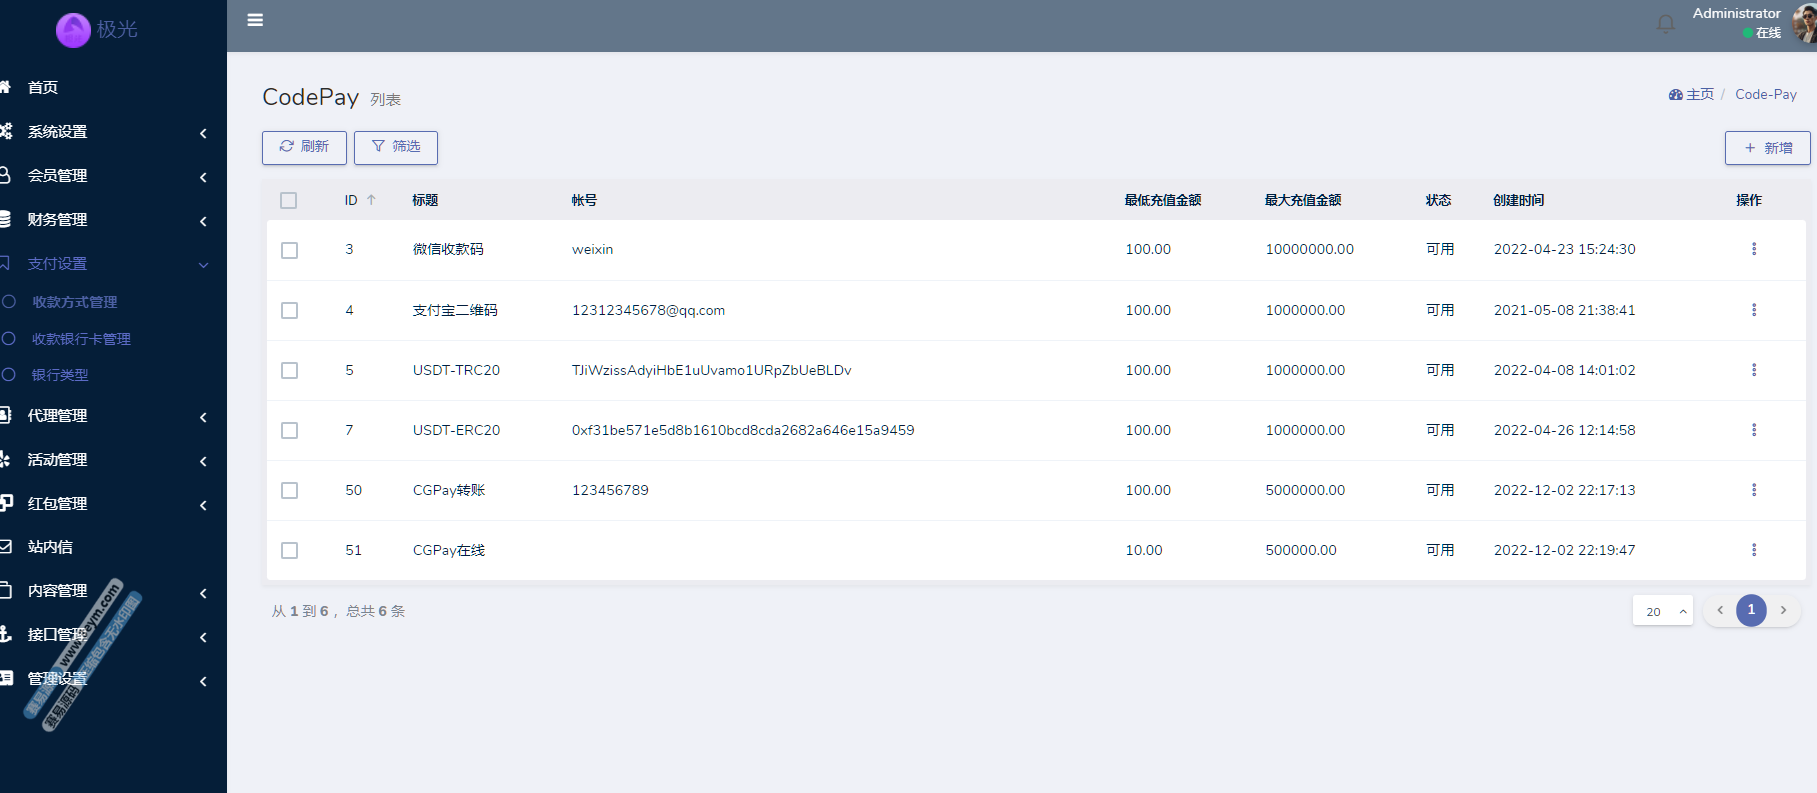Click the 刷新 refresh button
Viewport: 1817px width, 793px height.
click(x=304, y=147)
